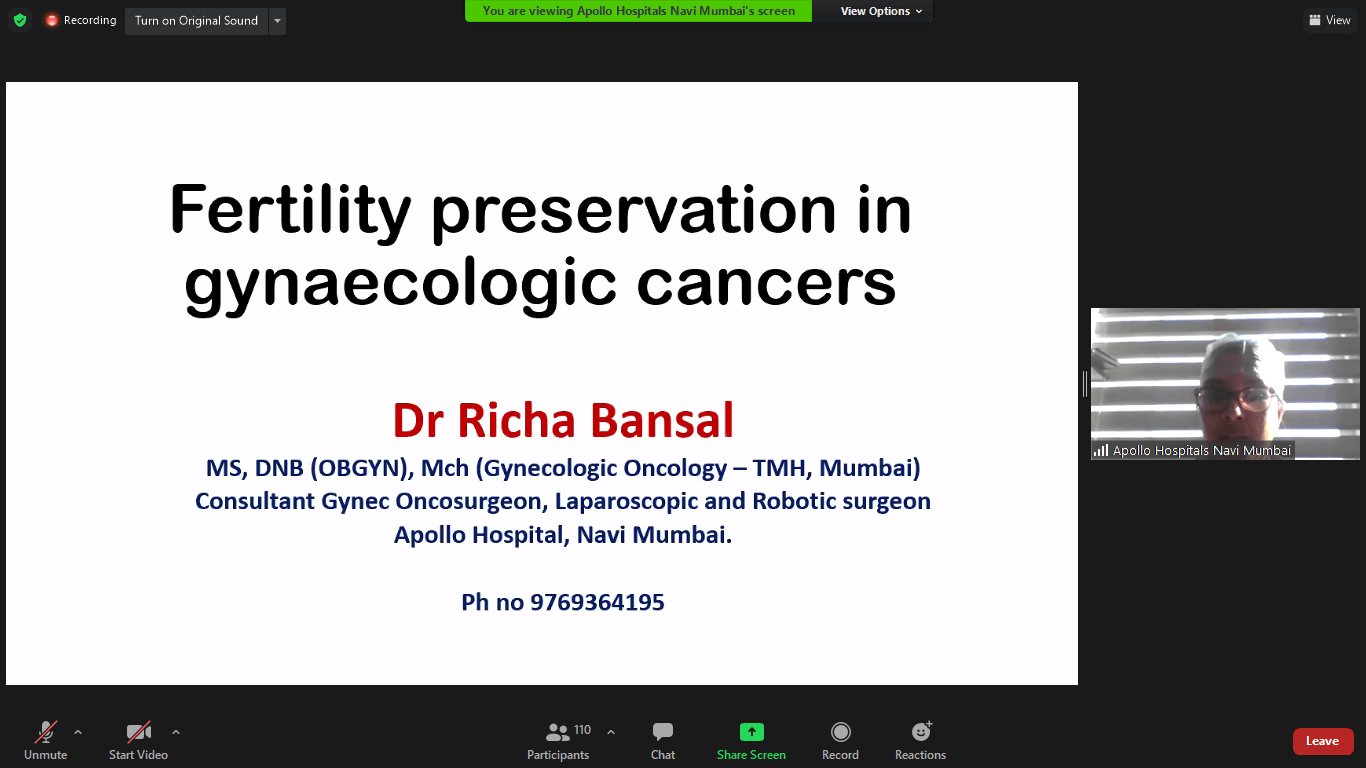Unmute the microphone

click(x=45, y=741)
